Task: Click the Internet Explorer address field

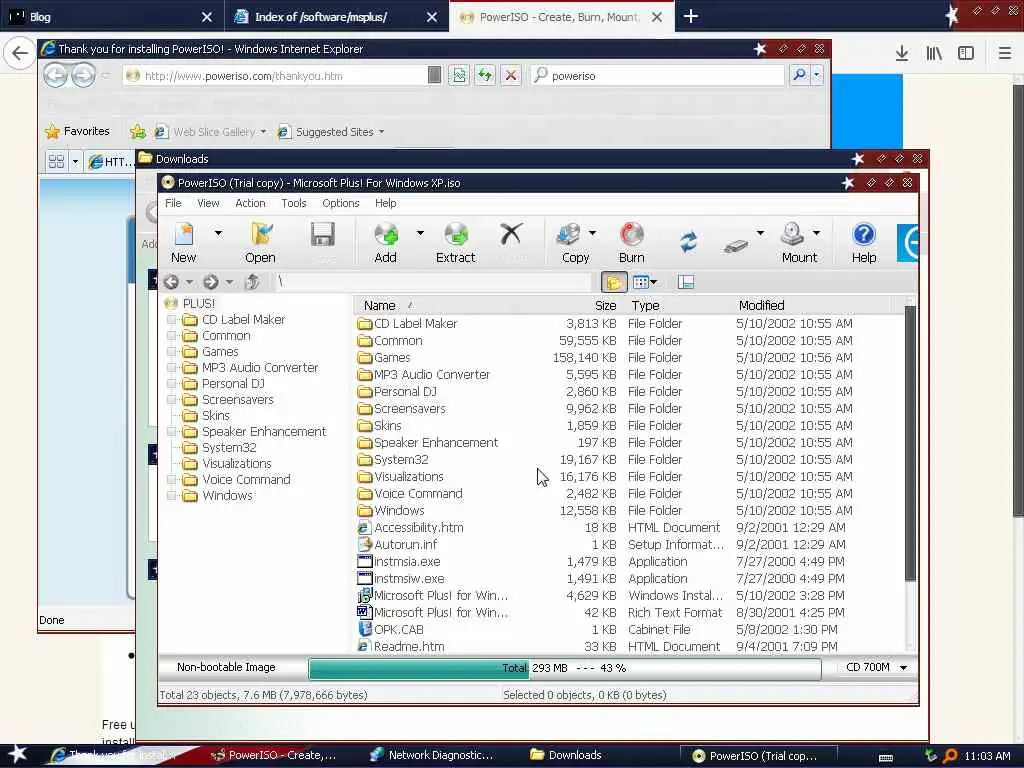Action: point(281,76)
